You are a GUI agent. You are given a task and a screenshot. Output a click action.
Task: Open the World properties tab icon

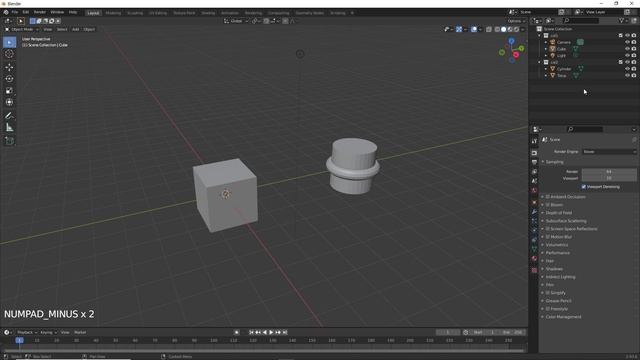point(534,190)
